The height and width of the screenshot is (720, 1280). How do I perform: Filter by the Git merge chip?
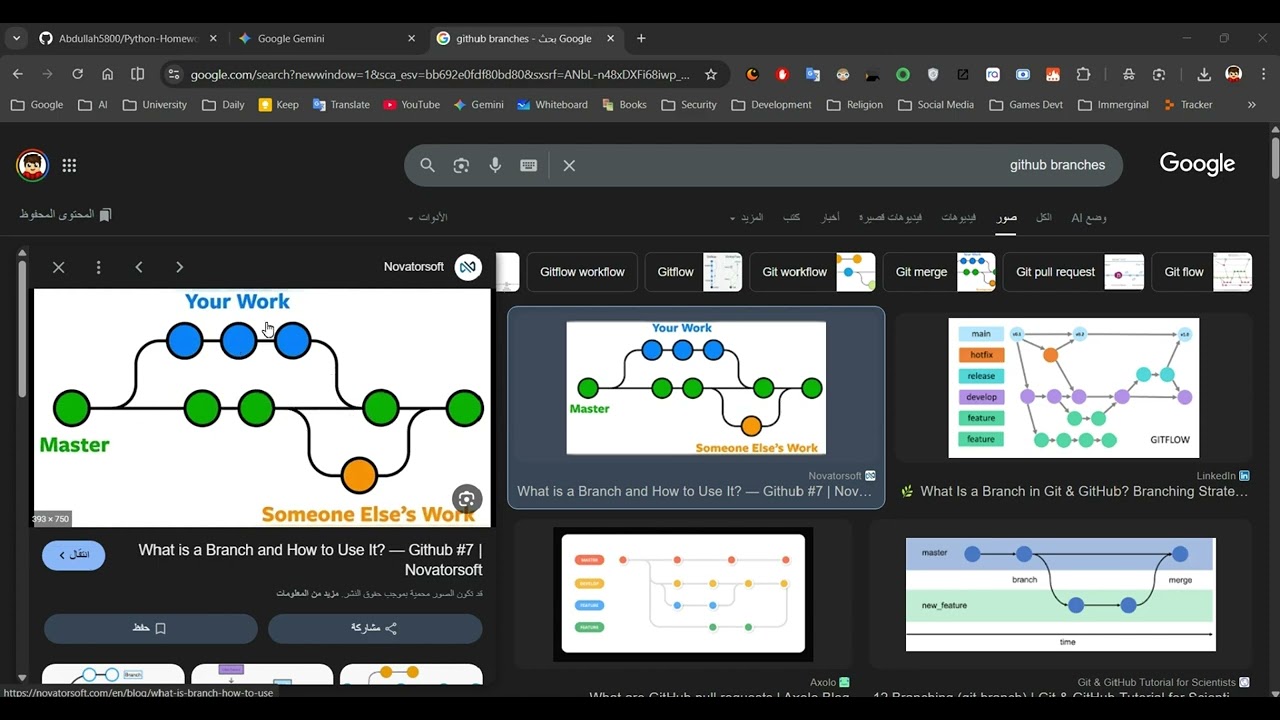pyautogui.click(x=939, y=272)
